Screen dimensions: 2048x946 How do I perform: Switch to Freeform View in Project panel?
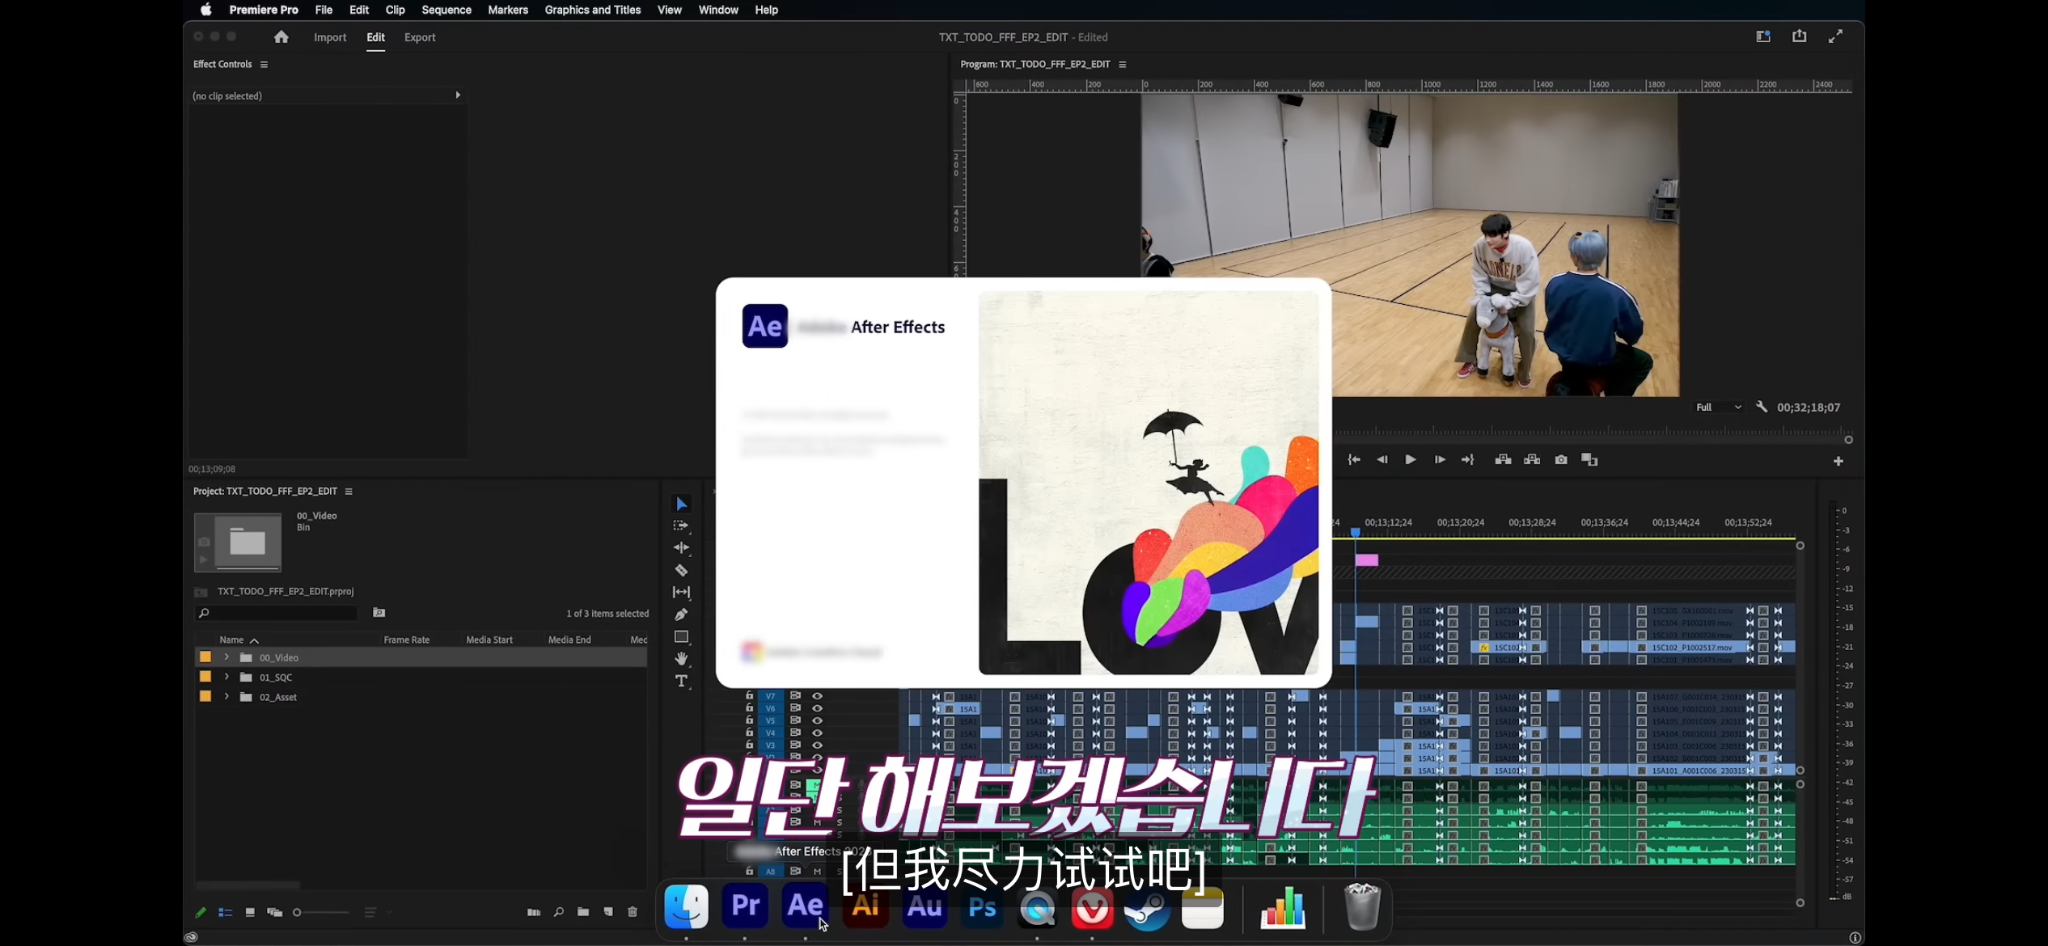click(x=274, y=912)
